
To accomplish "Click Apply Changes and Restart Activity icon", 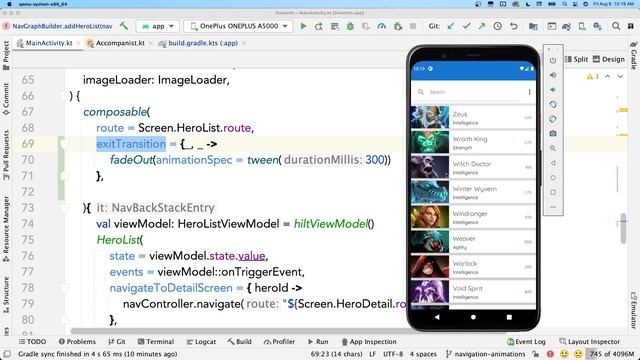I will [x=319, y=26].
